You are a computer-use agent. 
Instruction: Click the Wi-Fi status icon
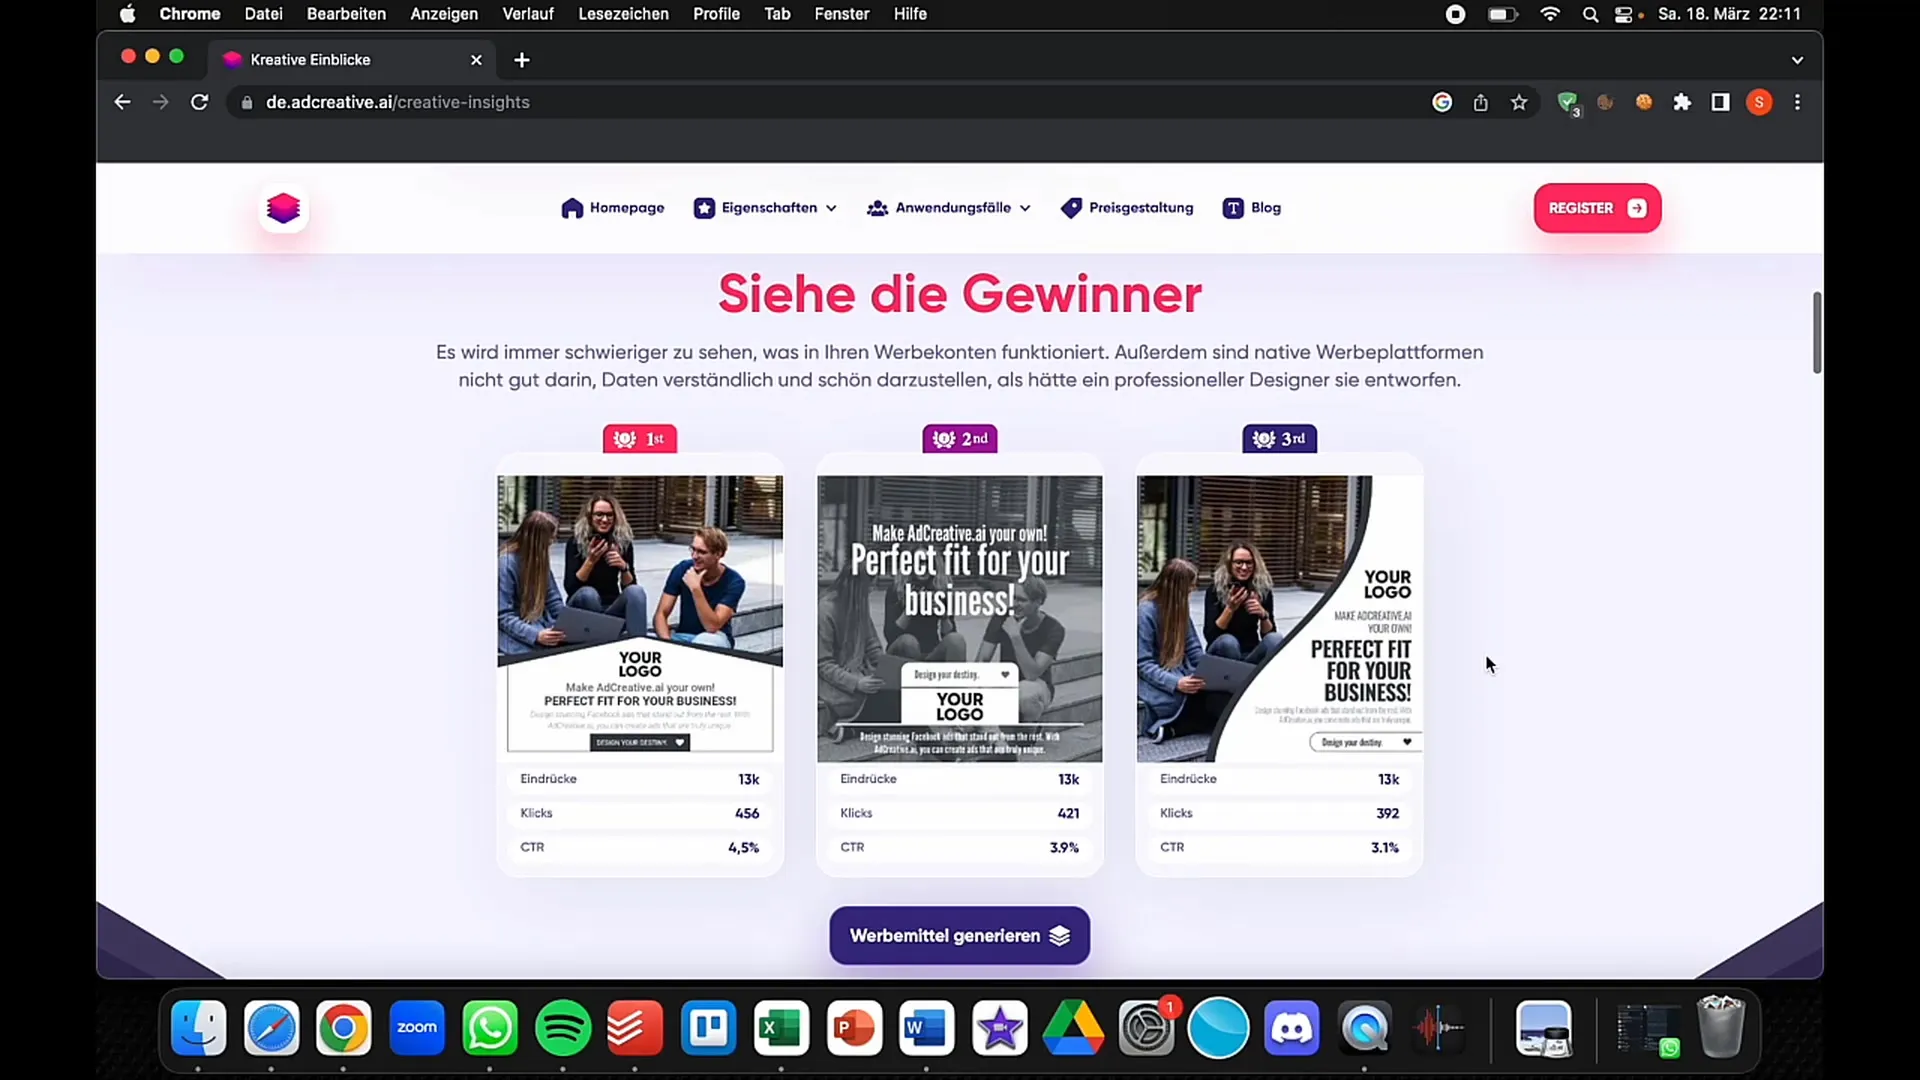click(1550, 14)
